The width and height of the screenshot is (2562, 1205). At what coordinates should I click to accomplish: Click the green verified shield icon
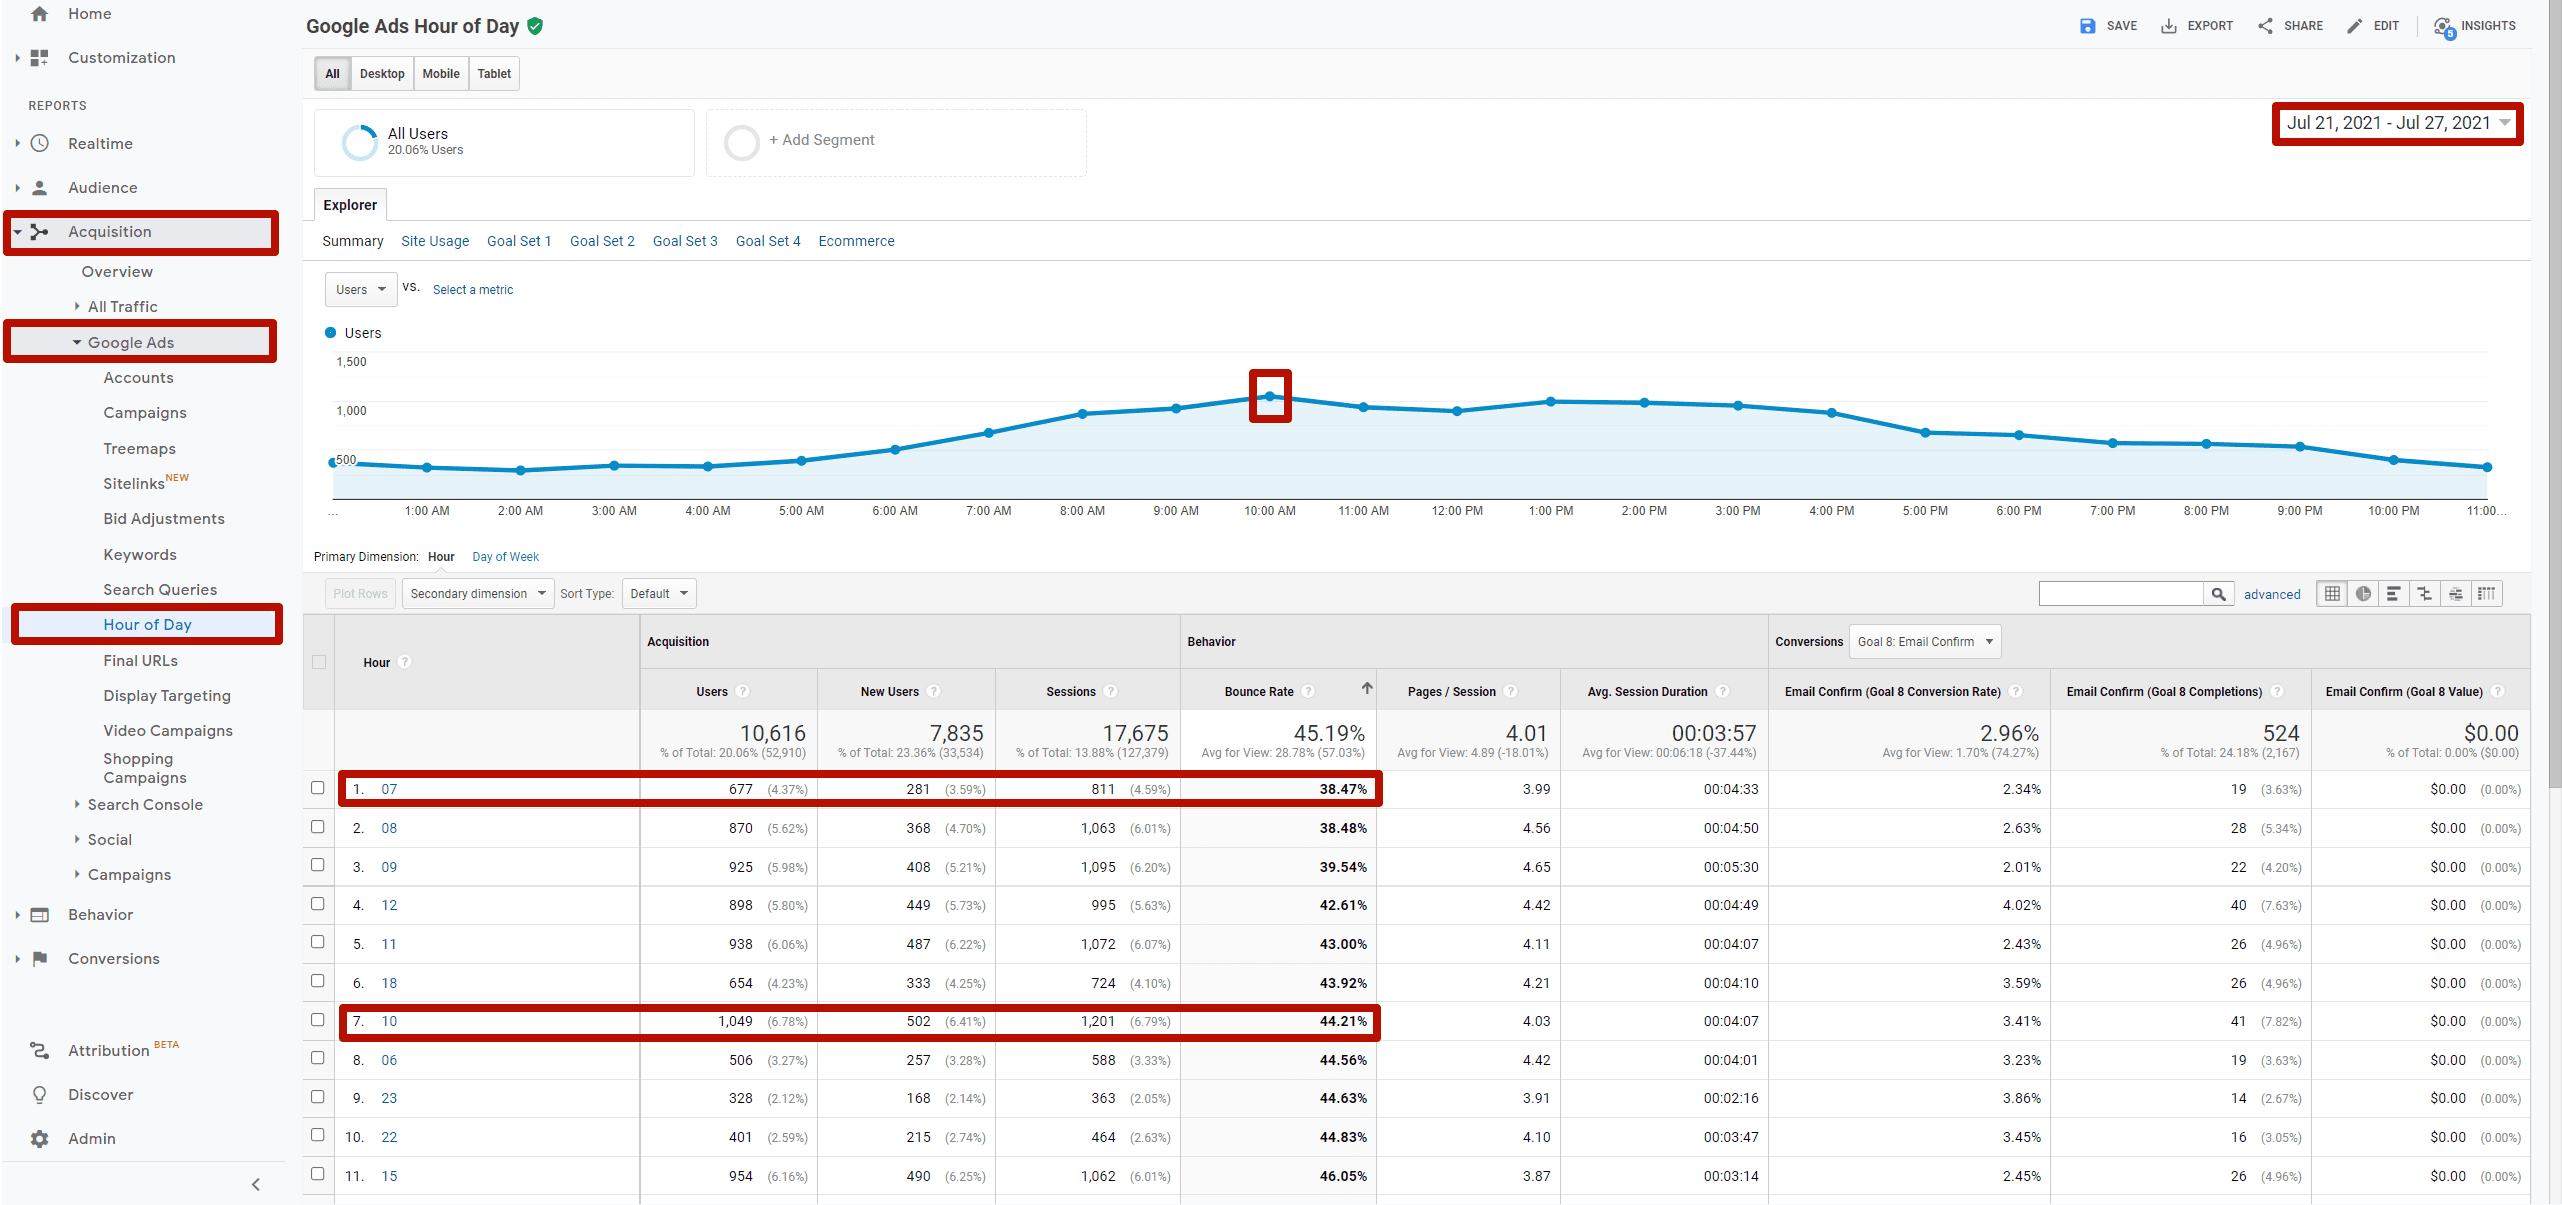[535, 26]
